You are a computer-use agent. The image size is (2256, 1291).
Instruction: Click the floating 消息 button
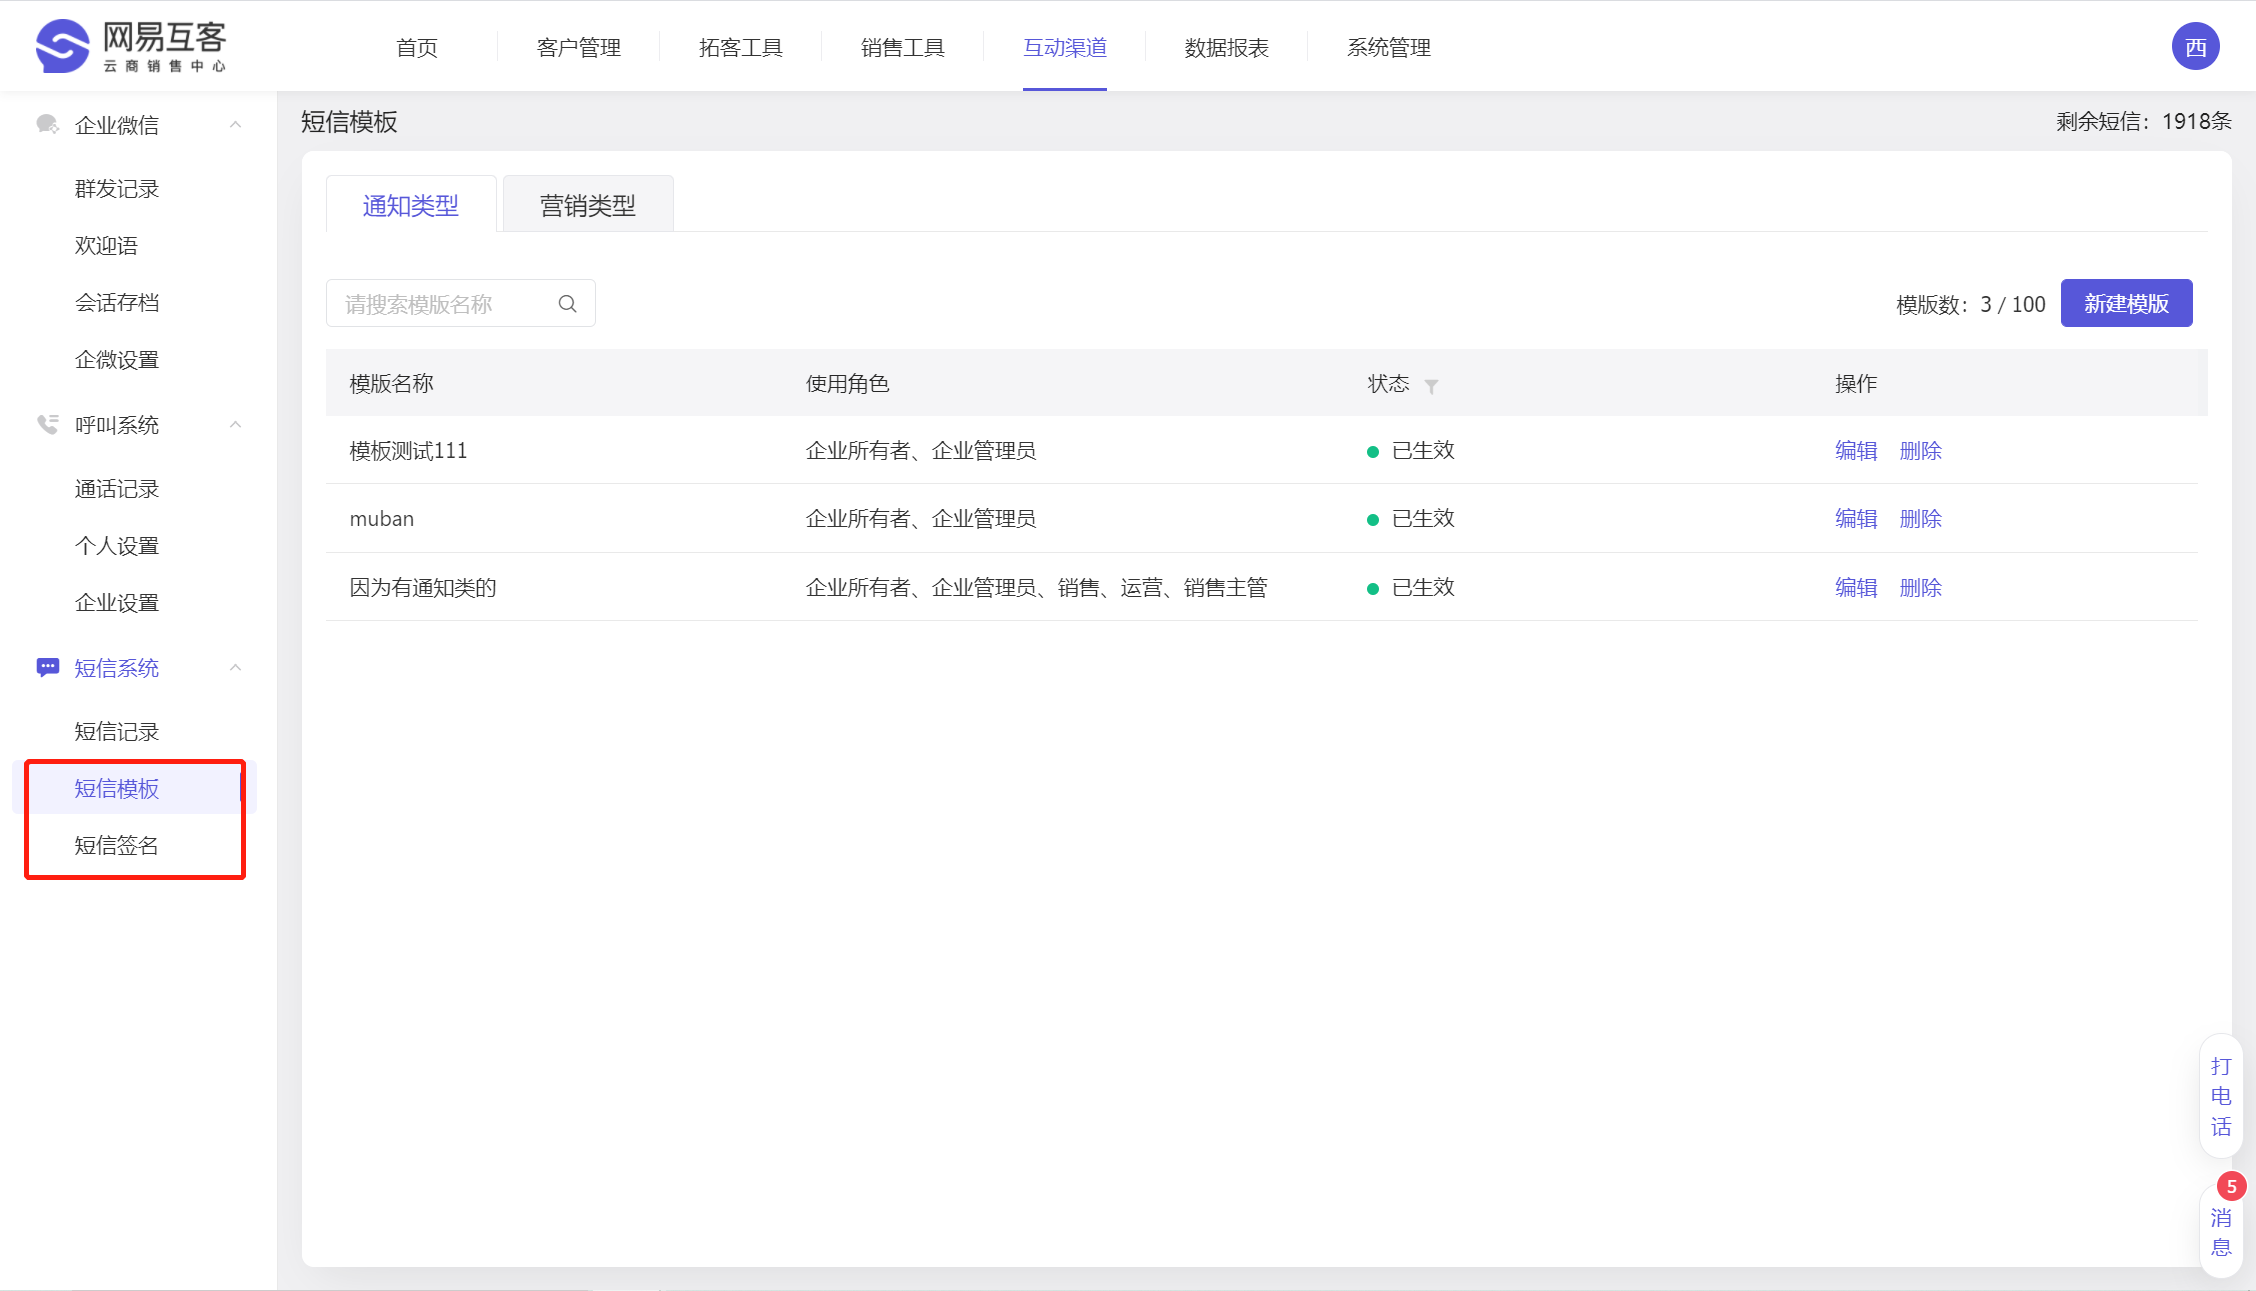[x=2221, y=1232]
